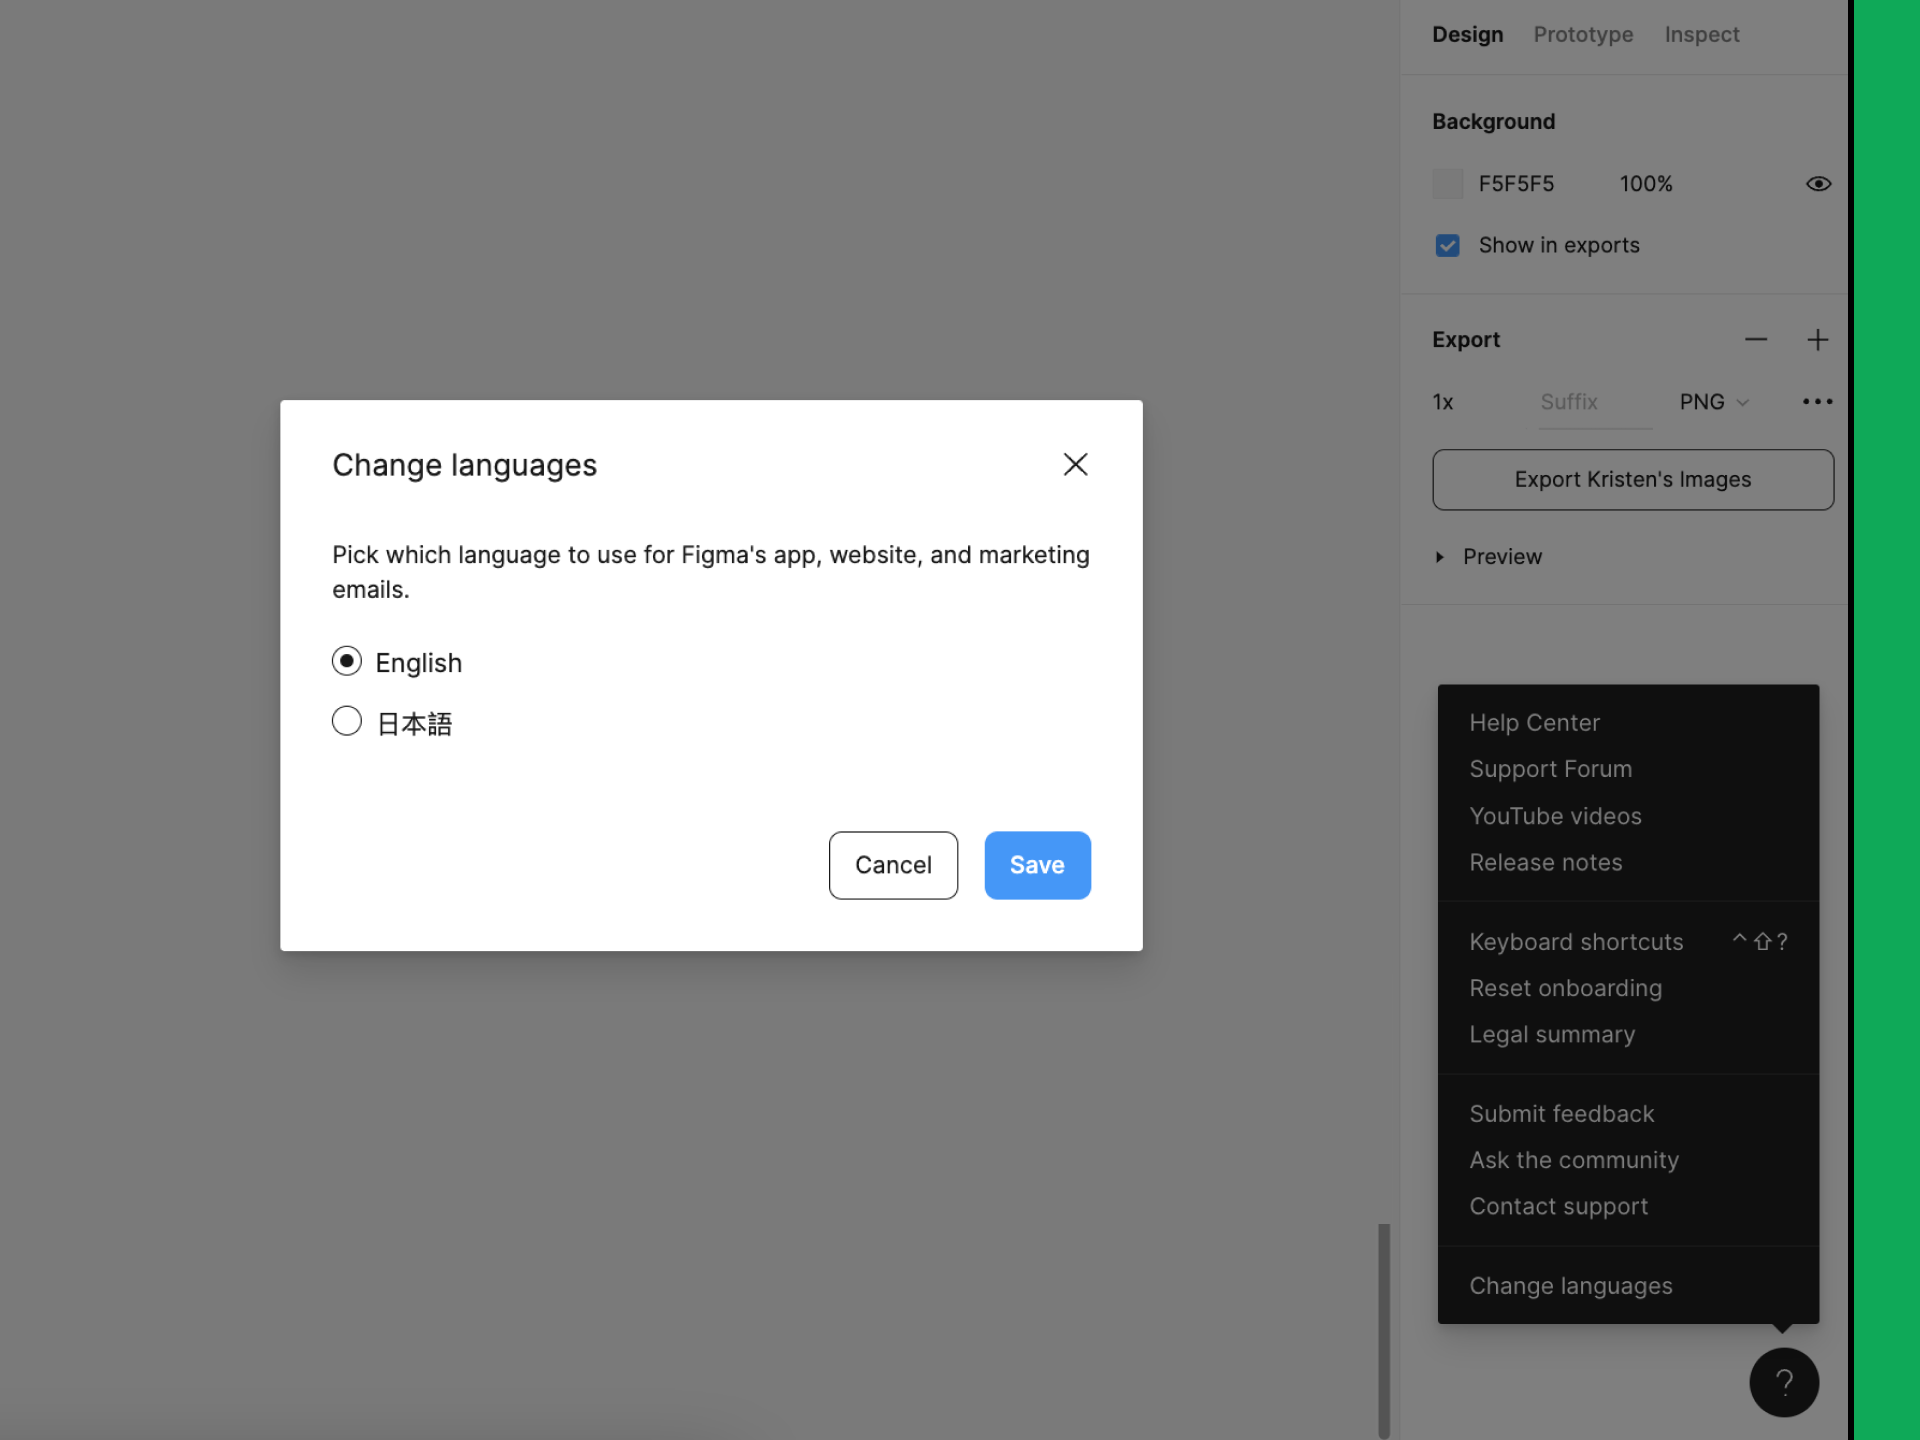Open the help menu question mark icon
The image size is (1920, 1440).
click(1784, 1382)
